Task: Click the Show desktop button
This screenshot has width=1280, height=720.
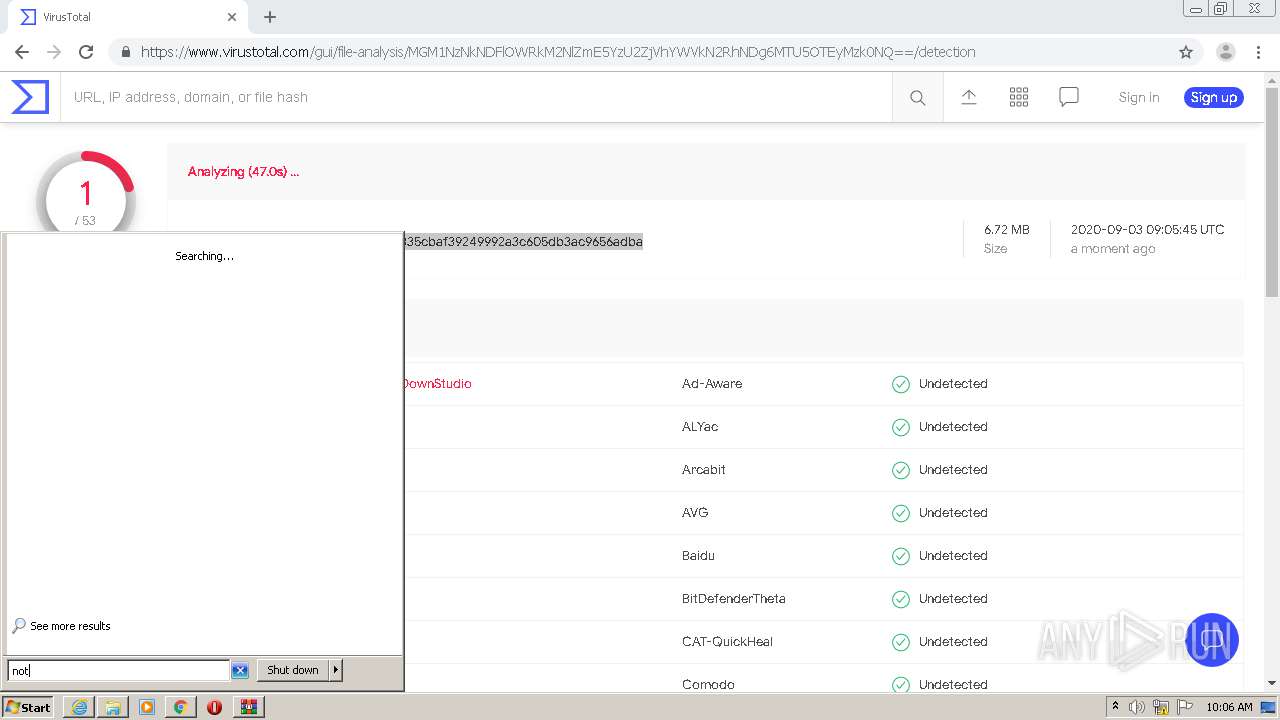Action: pyautogui.click(x=1269, y=707)
